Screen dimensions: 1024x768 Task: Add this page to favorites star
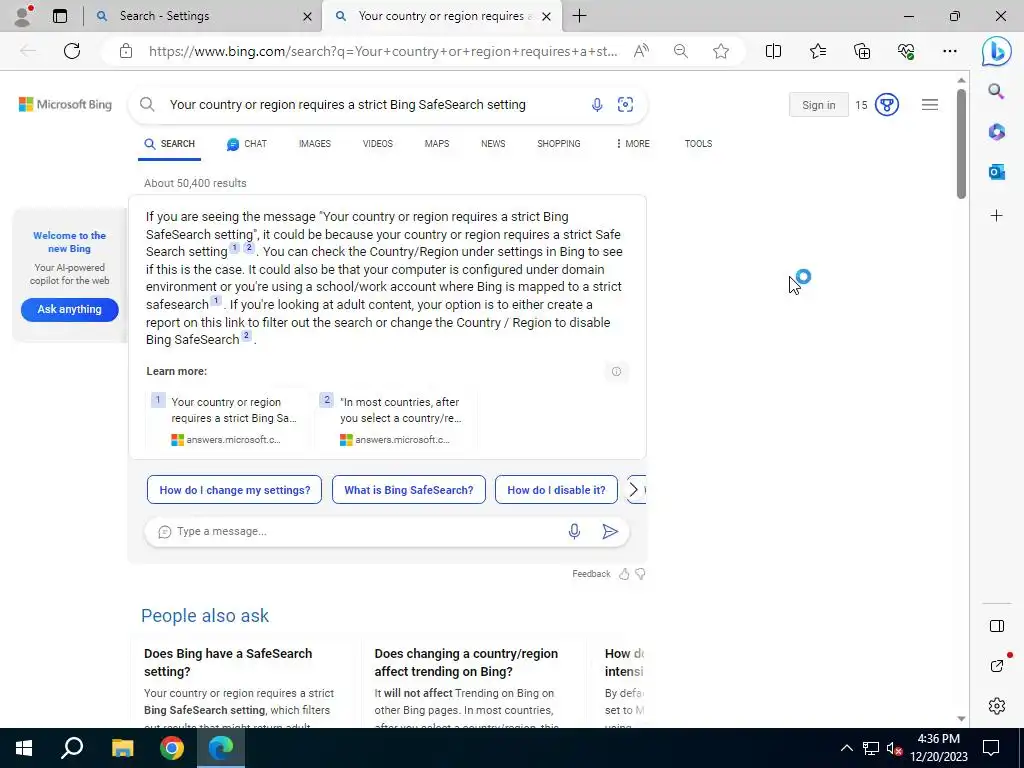(x=721, y=51)
